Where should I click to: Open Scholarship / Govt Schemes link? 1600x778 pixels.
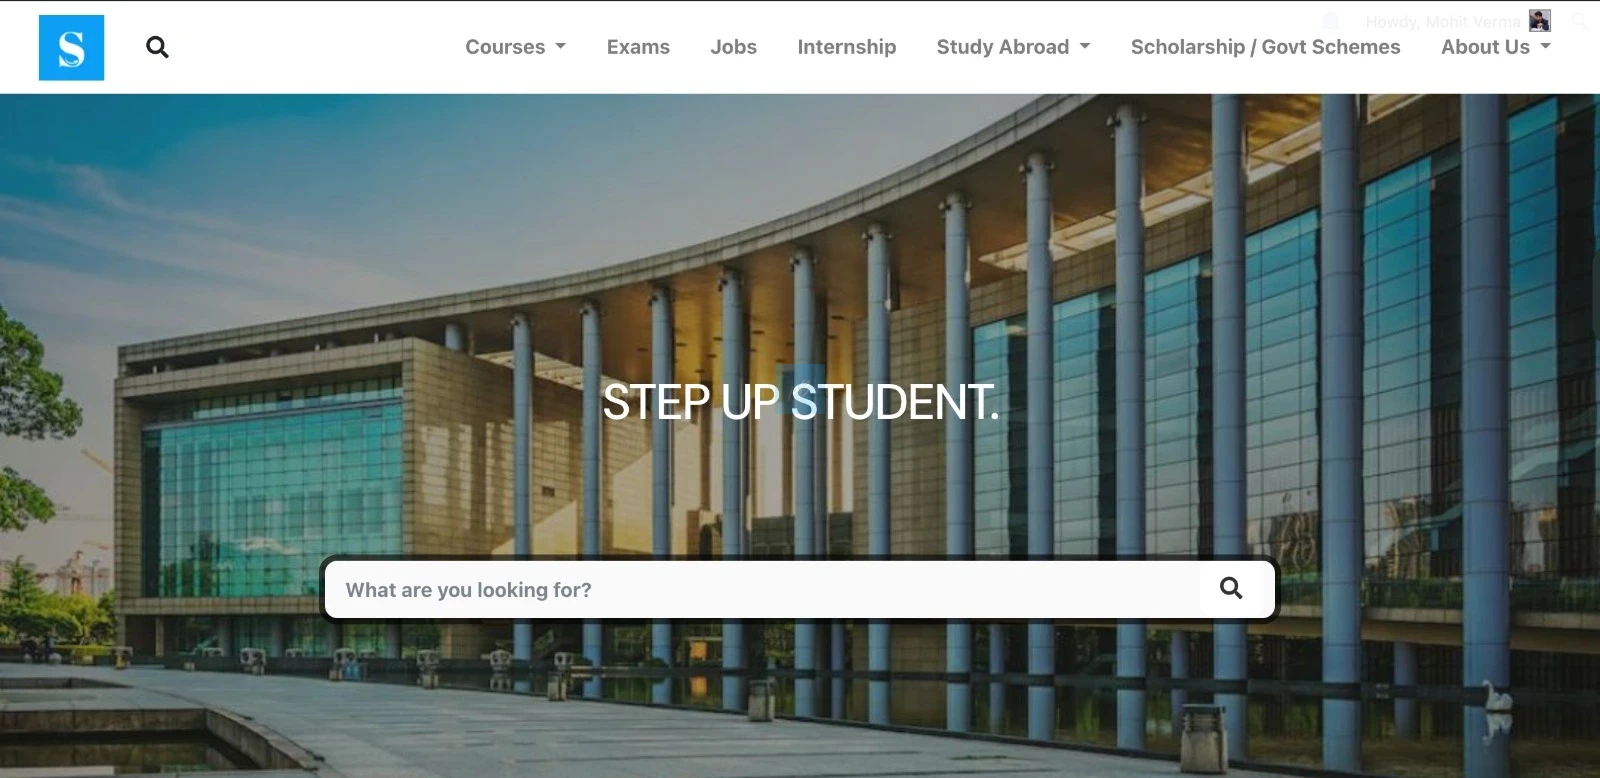1265,47
